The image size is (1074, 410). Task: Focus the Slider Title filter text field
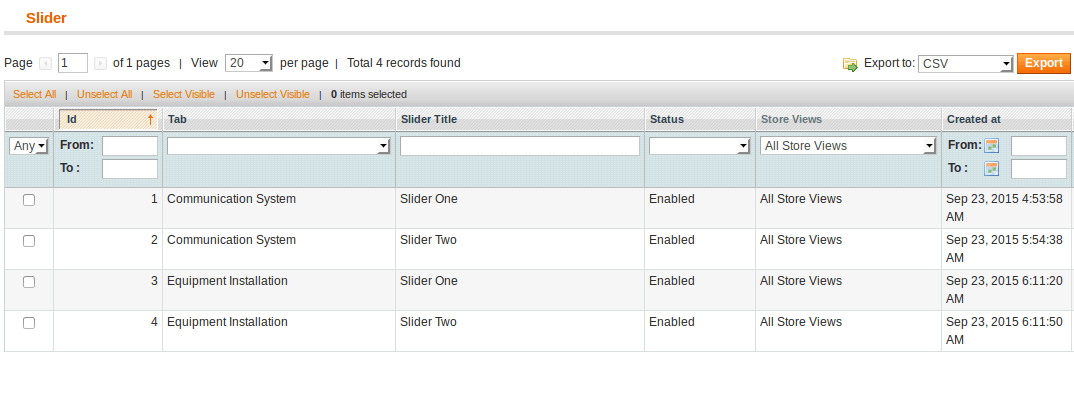click(520, 146)
